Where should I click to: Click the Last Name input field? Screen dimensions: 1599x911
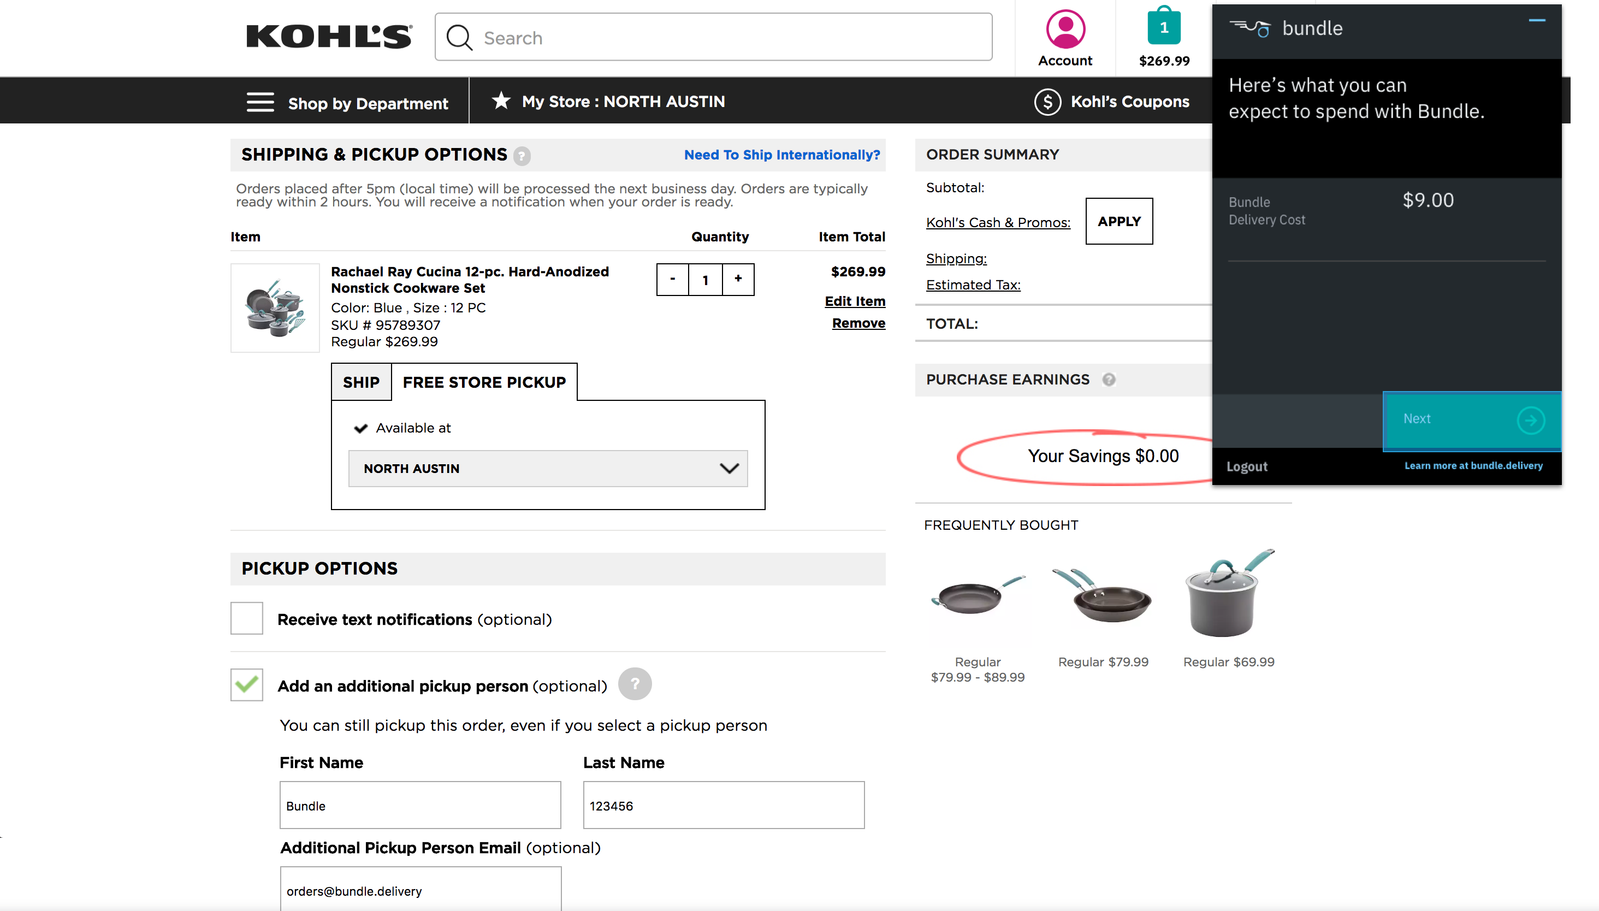tap(724, 805)
